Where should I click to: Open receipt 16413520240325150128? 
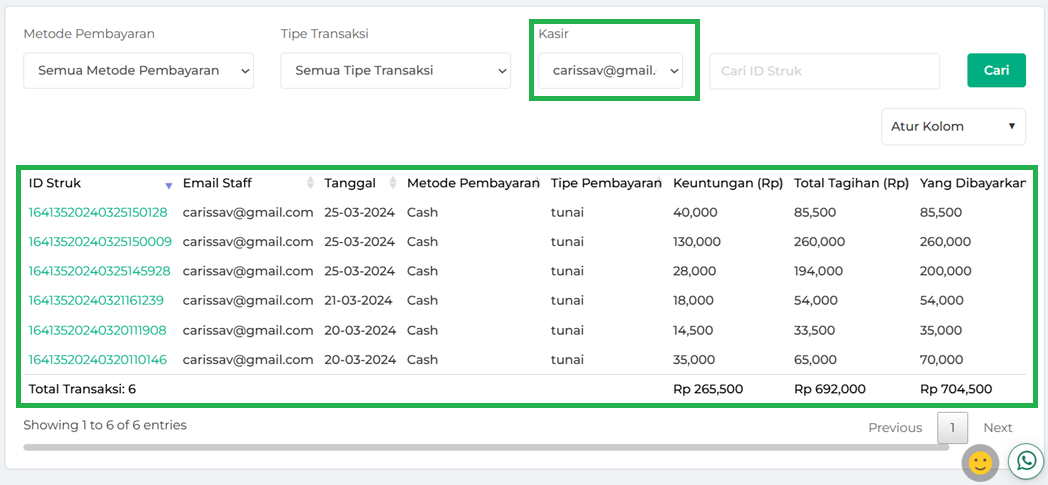98,212
